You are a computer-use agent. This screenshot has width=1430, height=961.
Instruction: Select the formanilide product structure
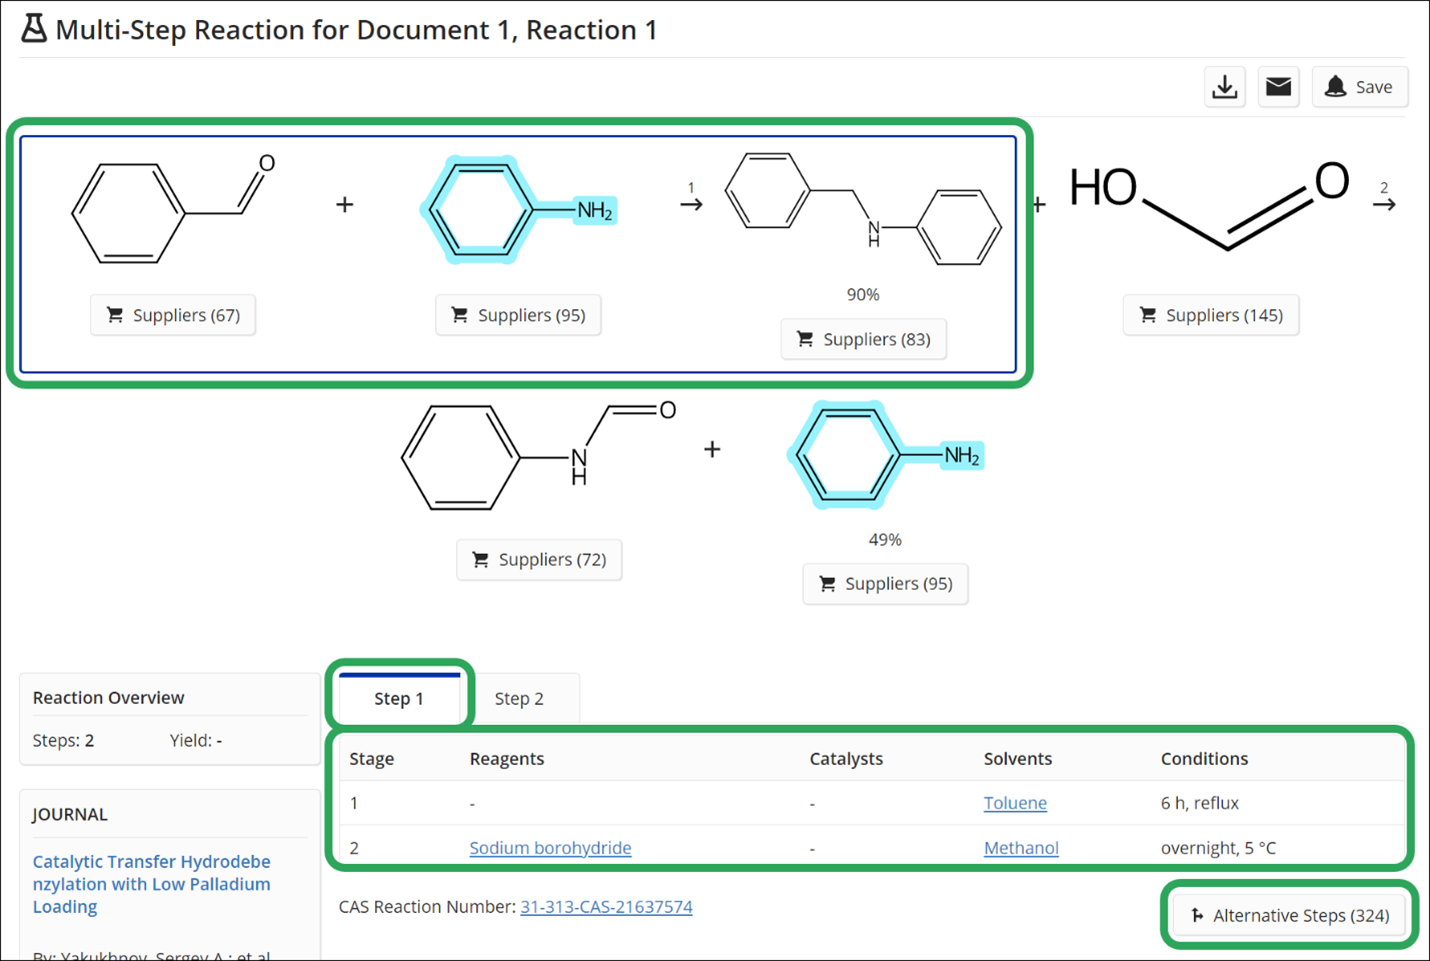point(539,455)
